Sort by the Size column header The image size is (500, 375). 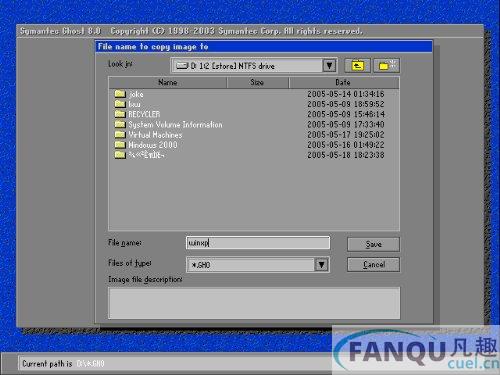[x=257, y=82]
